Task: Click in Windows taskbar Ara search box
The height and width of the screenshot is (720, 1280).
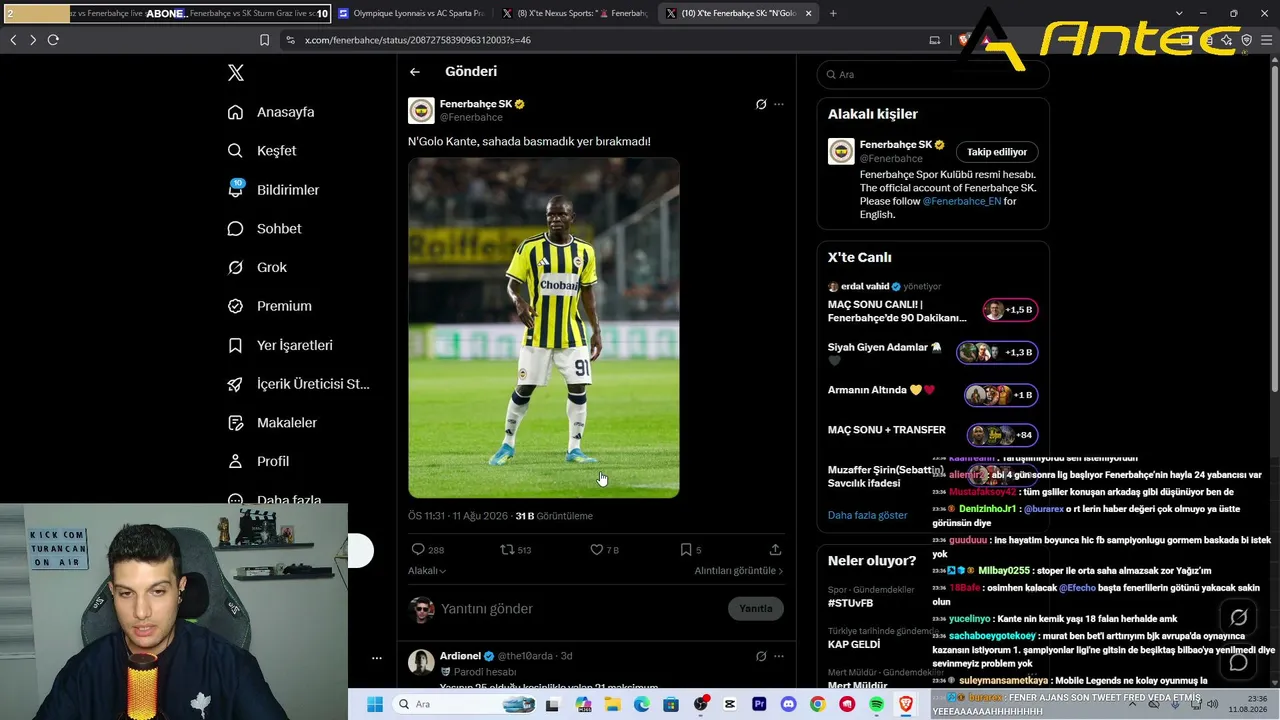Action: pos(465,704)
